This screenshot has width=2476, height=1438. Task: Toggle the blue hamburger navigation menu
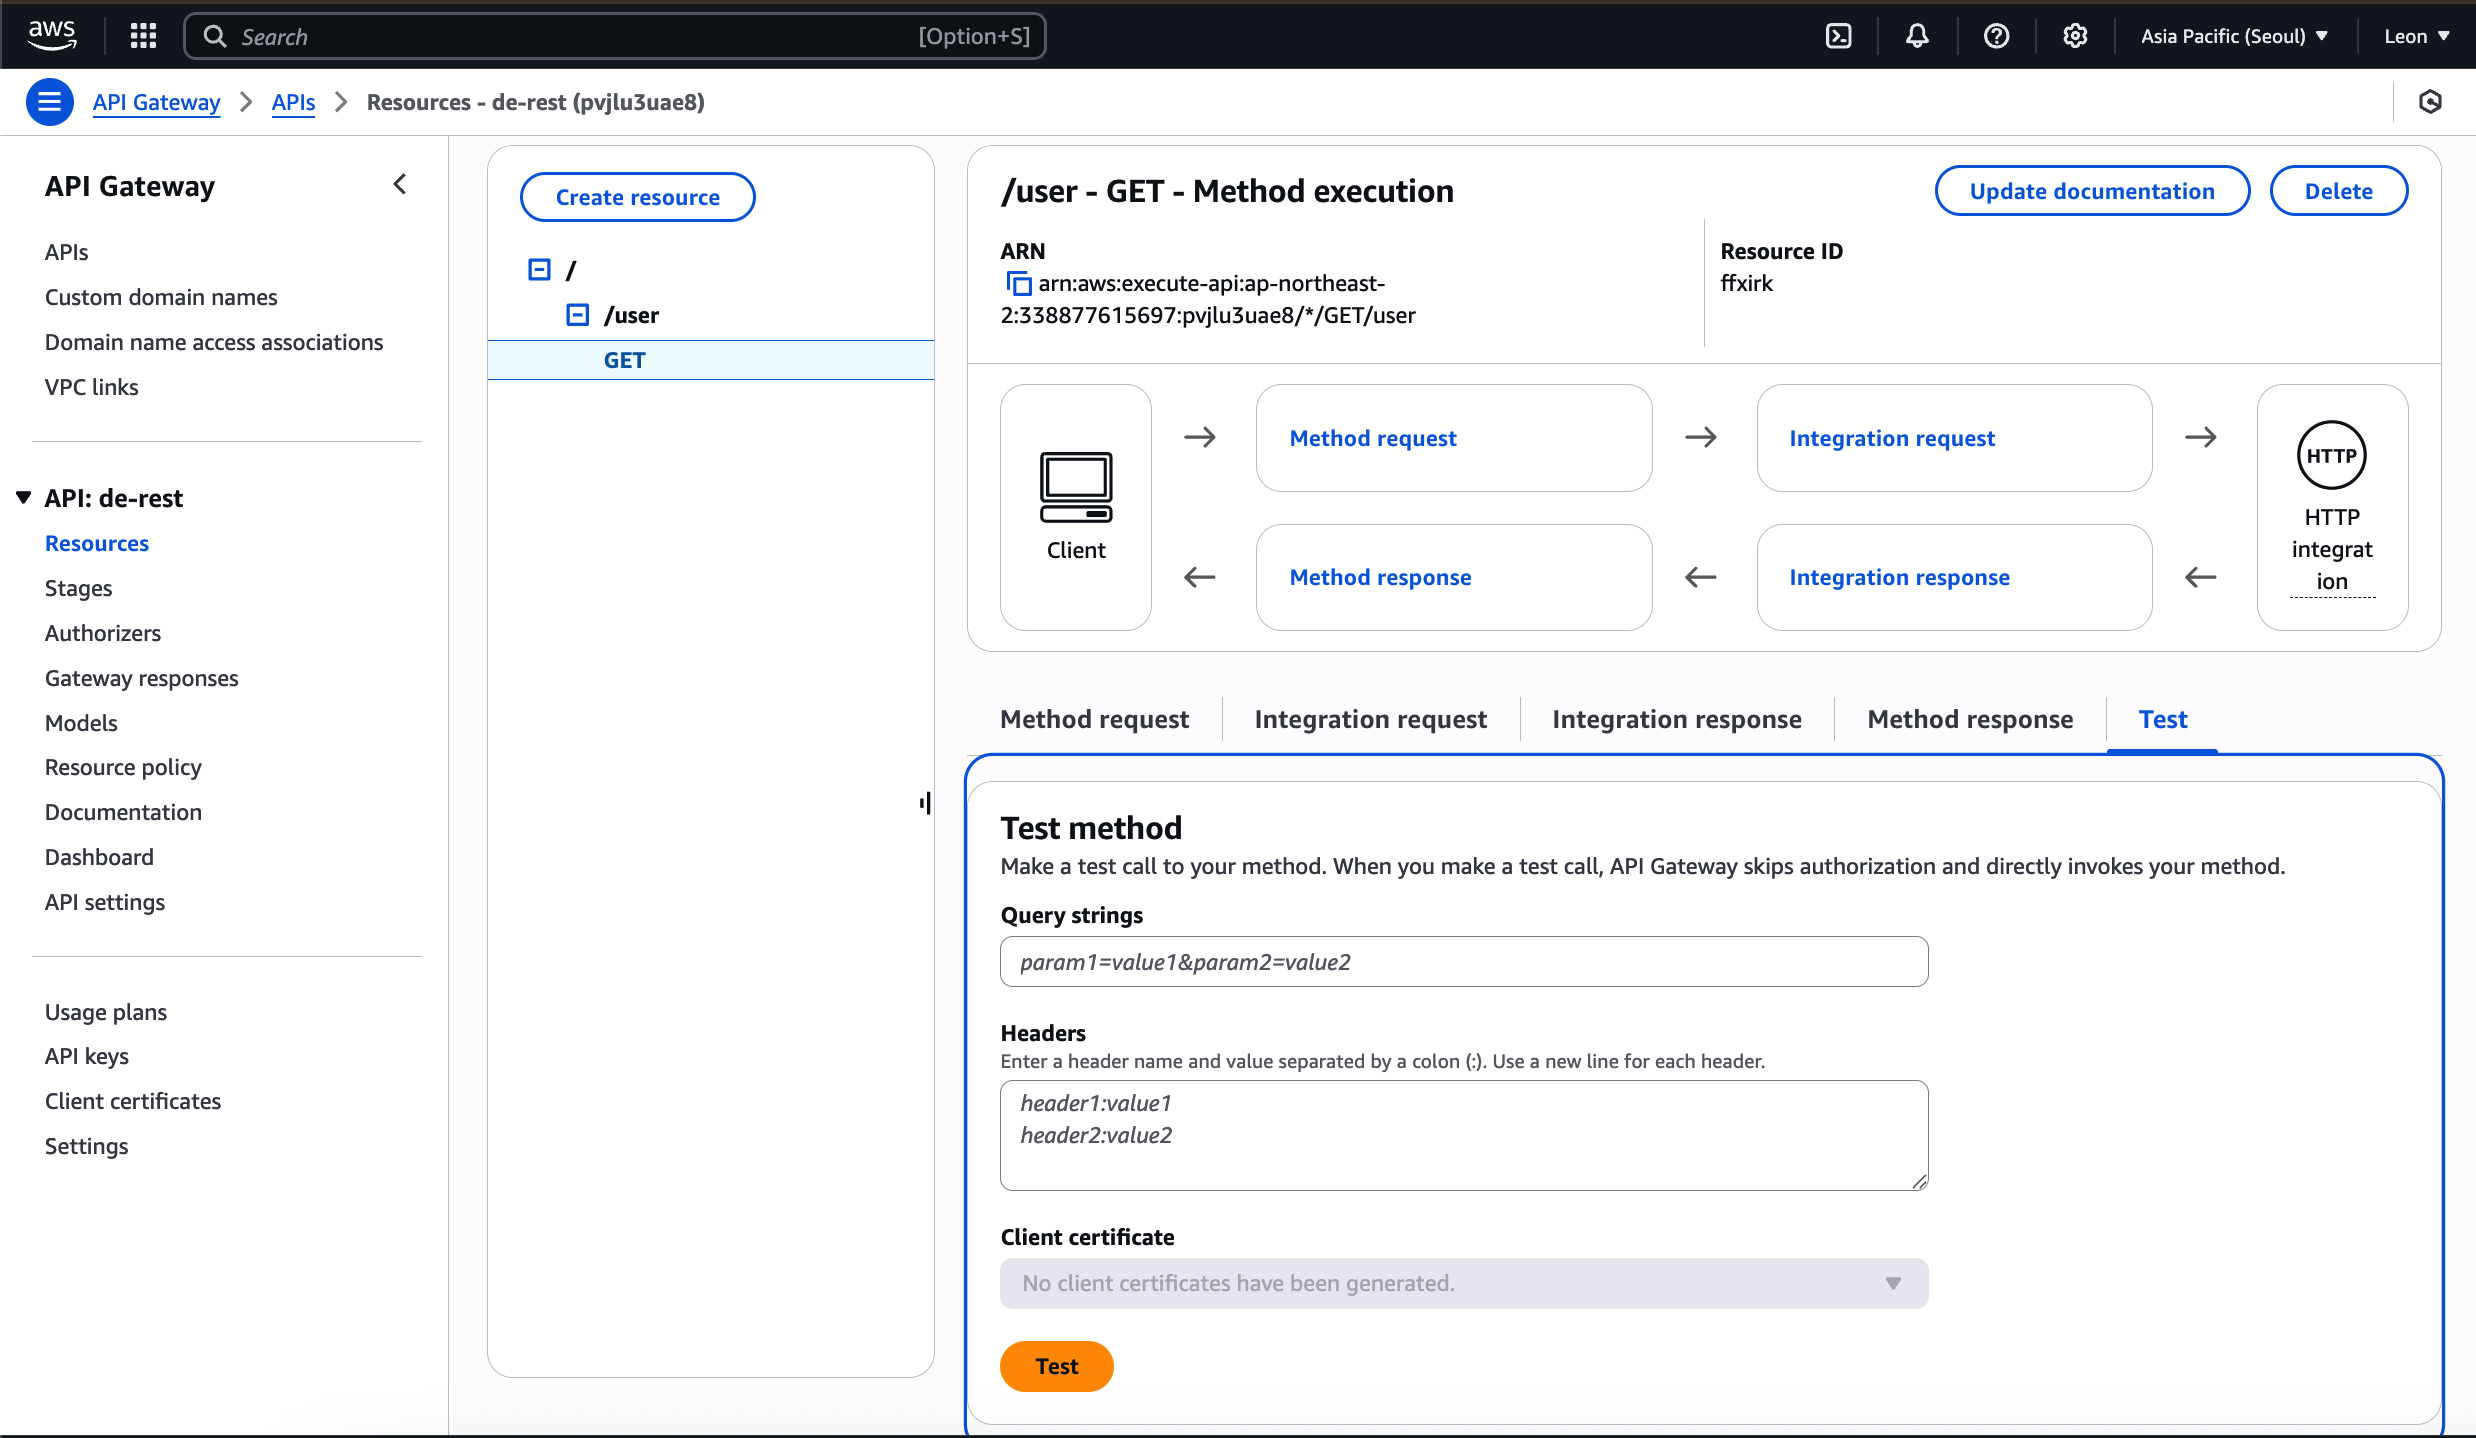point(49,102)
